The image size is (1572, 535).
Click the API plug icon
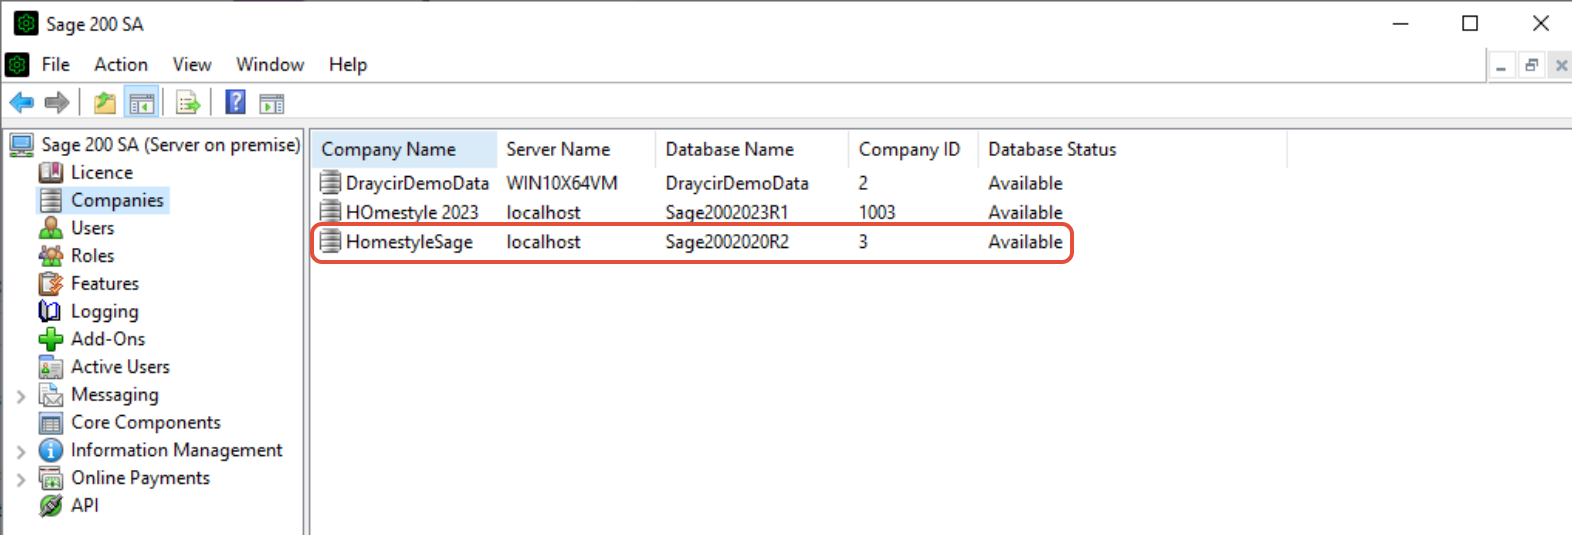pyautogui.click(x=51, y=506)
